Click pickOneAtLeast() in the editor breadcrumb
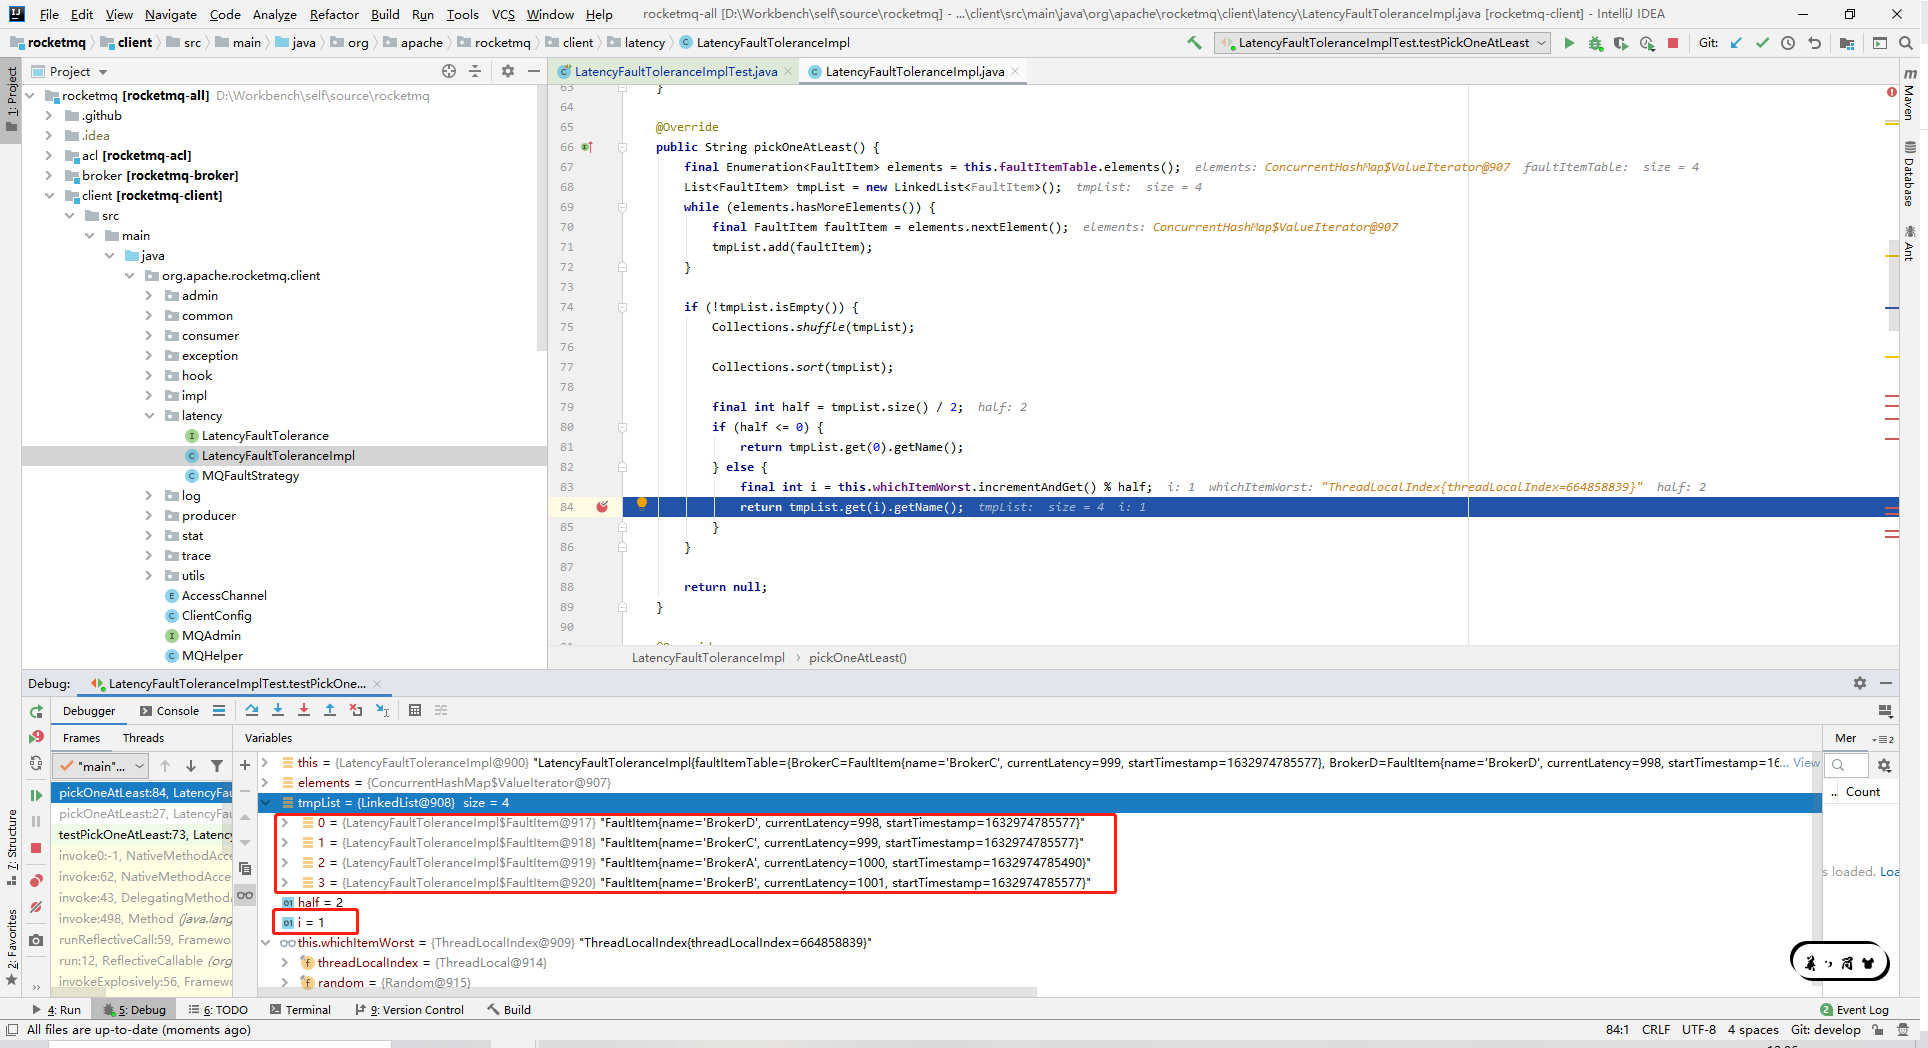This screenshot has height=1048, width=1928. (857, 657)
